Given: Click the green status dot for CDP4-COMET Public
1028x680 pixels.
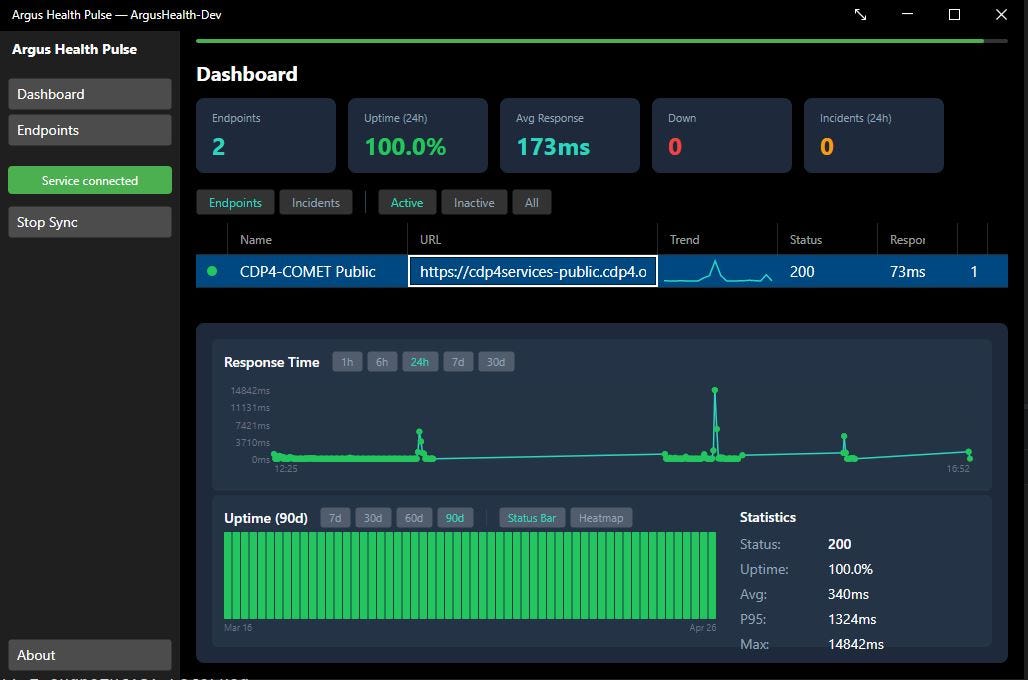Looking at the screenshot, I should click(x=212, y=271).
